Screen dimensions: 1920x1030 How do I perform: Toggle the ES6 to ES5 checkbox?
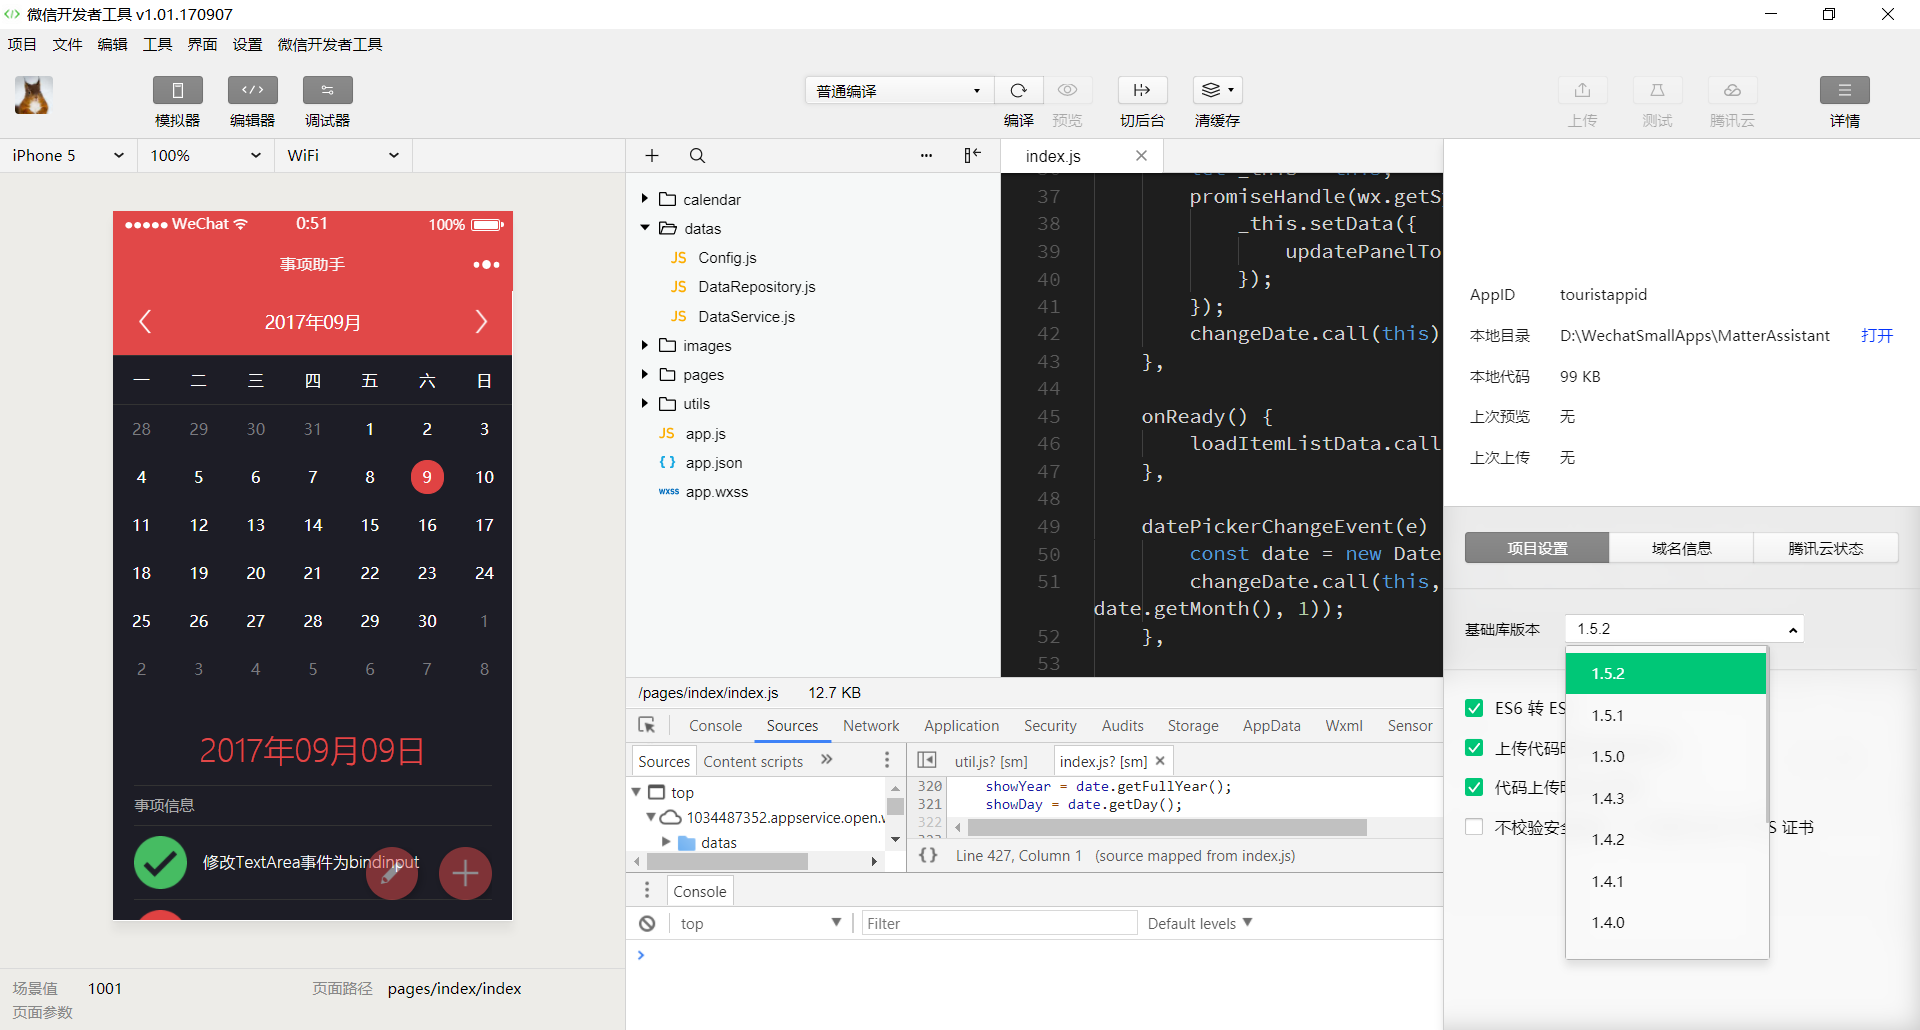(x=1474, y=708)
